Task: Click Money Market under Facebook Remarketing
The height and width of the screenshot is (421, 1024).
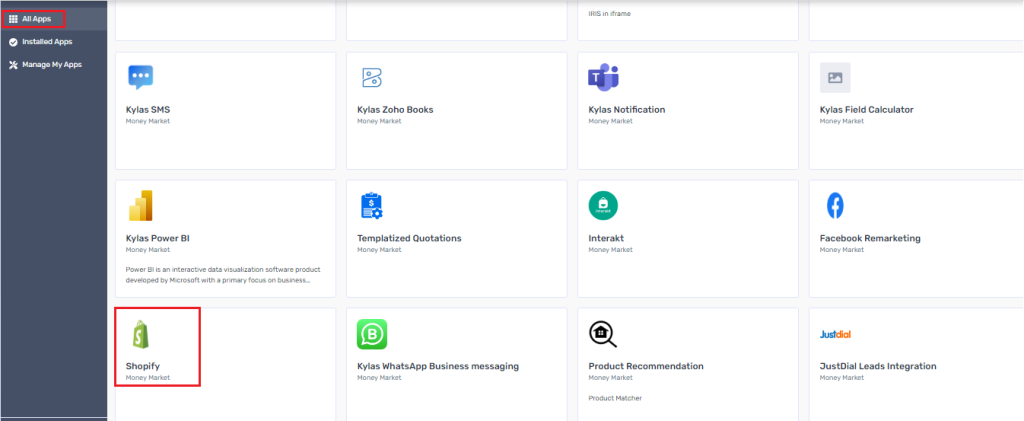Action: [842, 250]
